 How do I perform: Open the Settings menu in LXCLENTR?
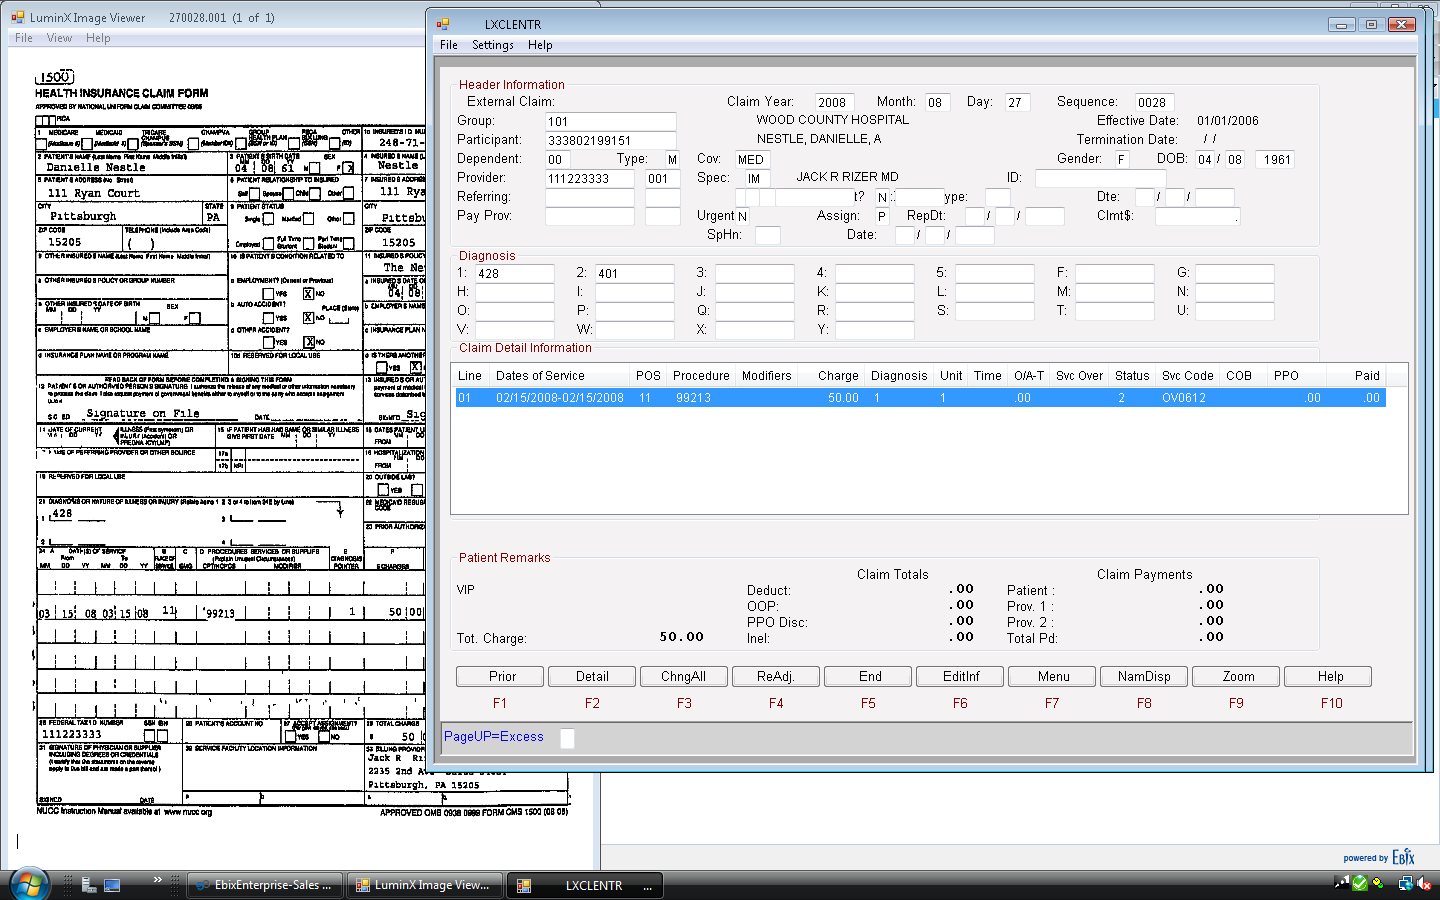[x=492, y=45]
